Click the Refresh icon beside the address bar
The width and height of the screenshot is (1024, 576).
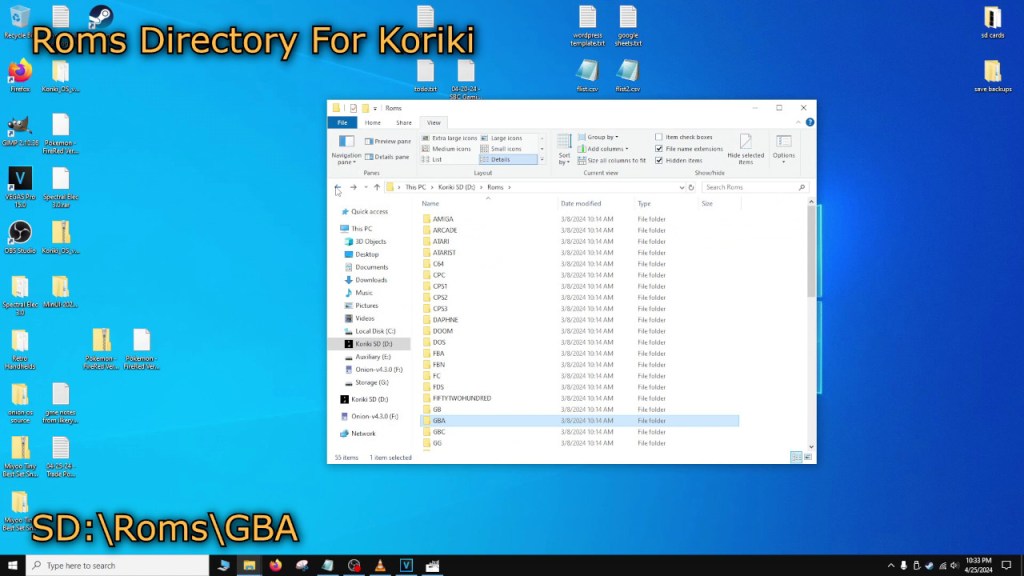[690, 187]
